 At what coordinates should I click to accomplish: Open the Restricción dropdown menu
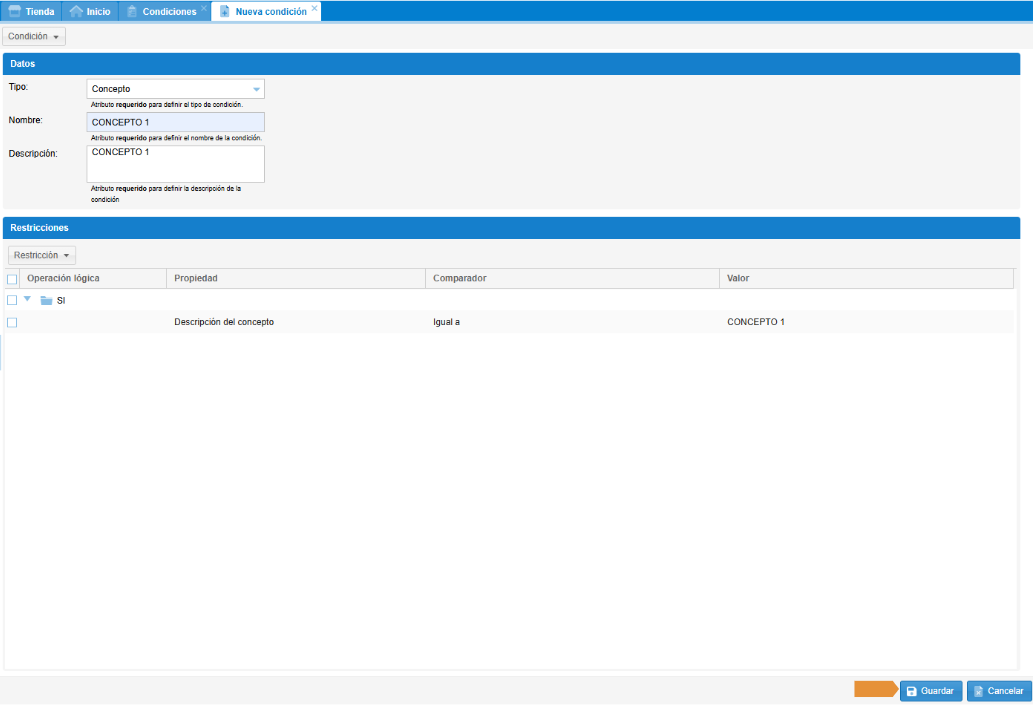42,255
